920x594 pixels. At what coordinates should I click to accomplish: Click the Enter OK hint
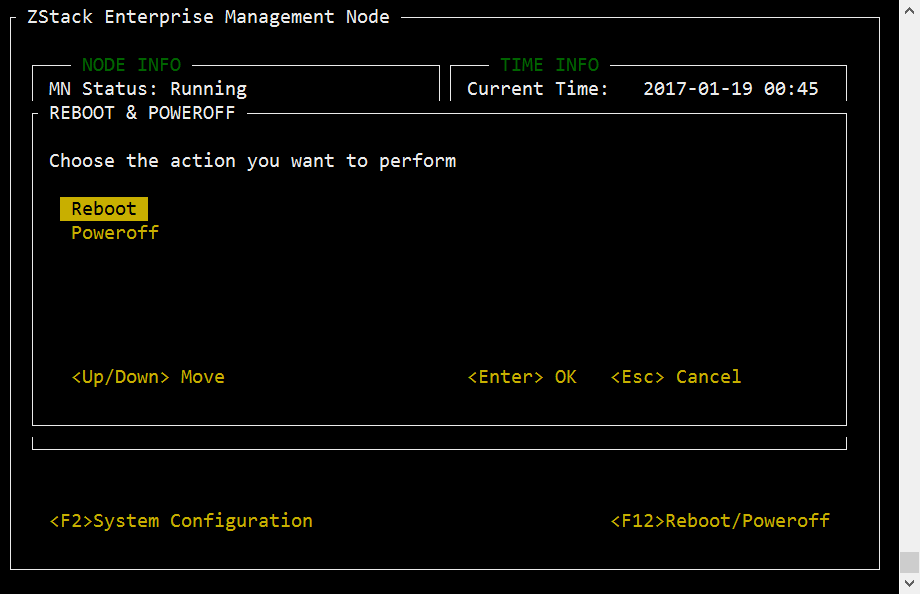coord(522,377)
